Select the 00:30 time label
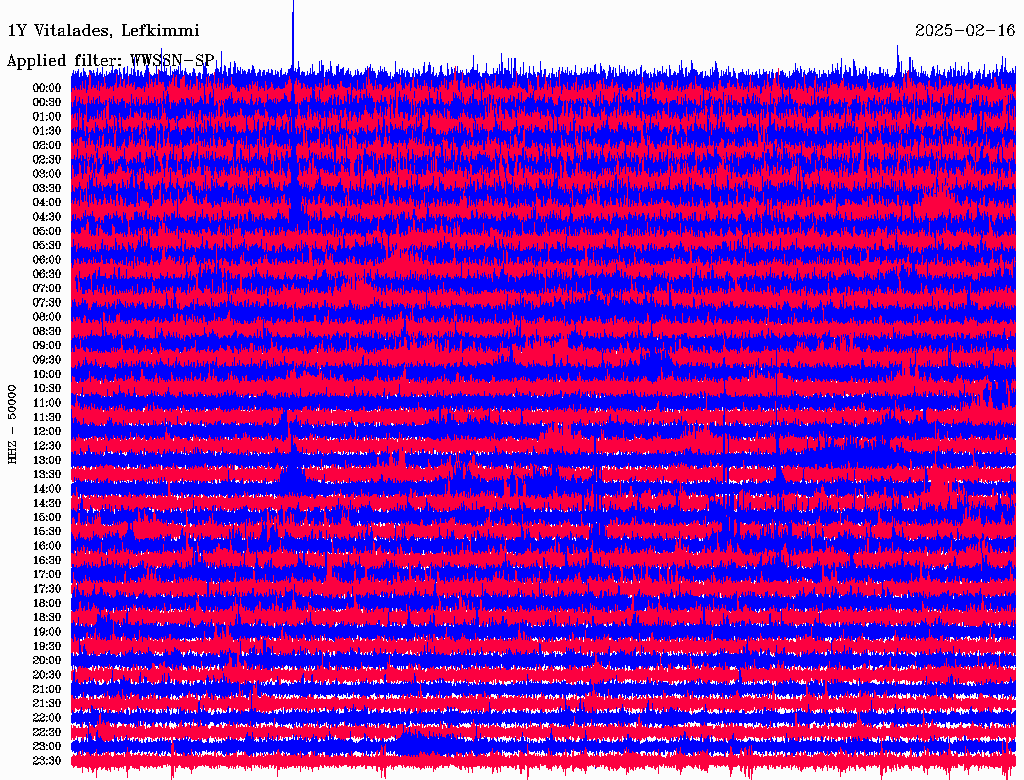Viewport: 1024px width, 780px height. (x=47, y=102)
